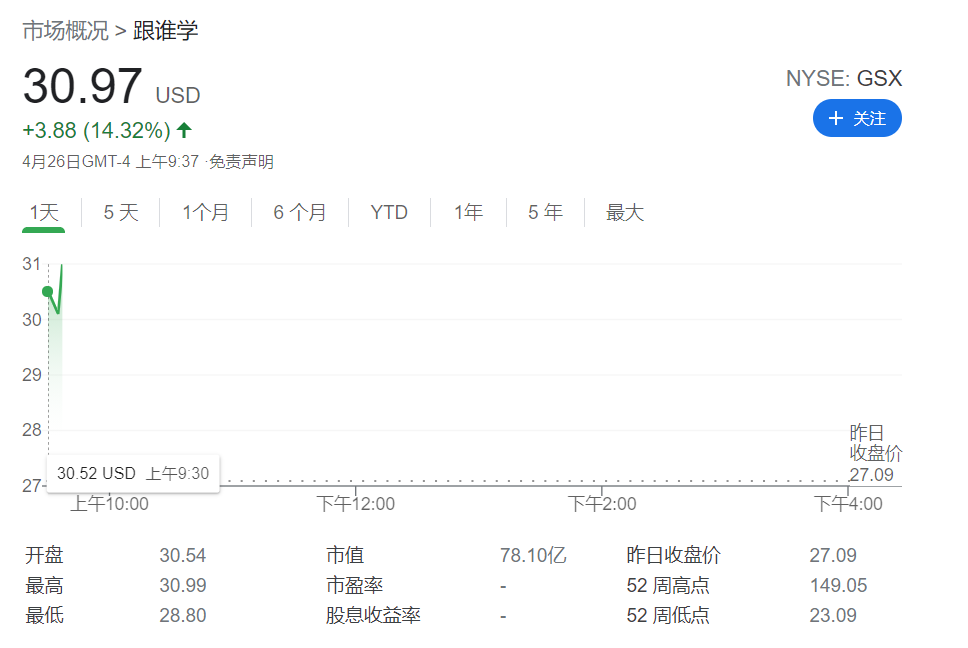Click the 市值 value 78.10亿
968x648 pixels.
pos(533,555)
